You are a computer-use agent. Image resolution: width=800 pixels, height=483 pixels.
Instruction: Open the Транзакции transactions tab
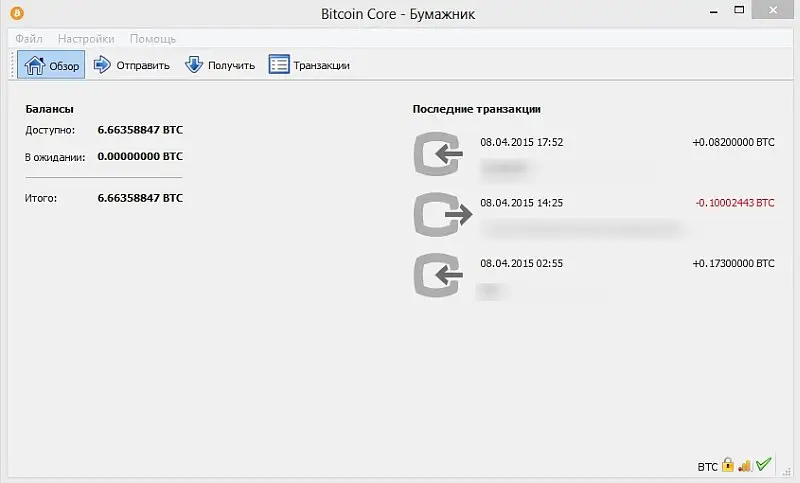click(309, 65)
